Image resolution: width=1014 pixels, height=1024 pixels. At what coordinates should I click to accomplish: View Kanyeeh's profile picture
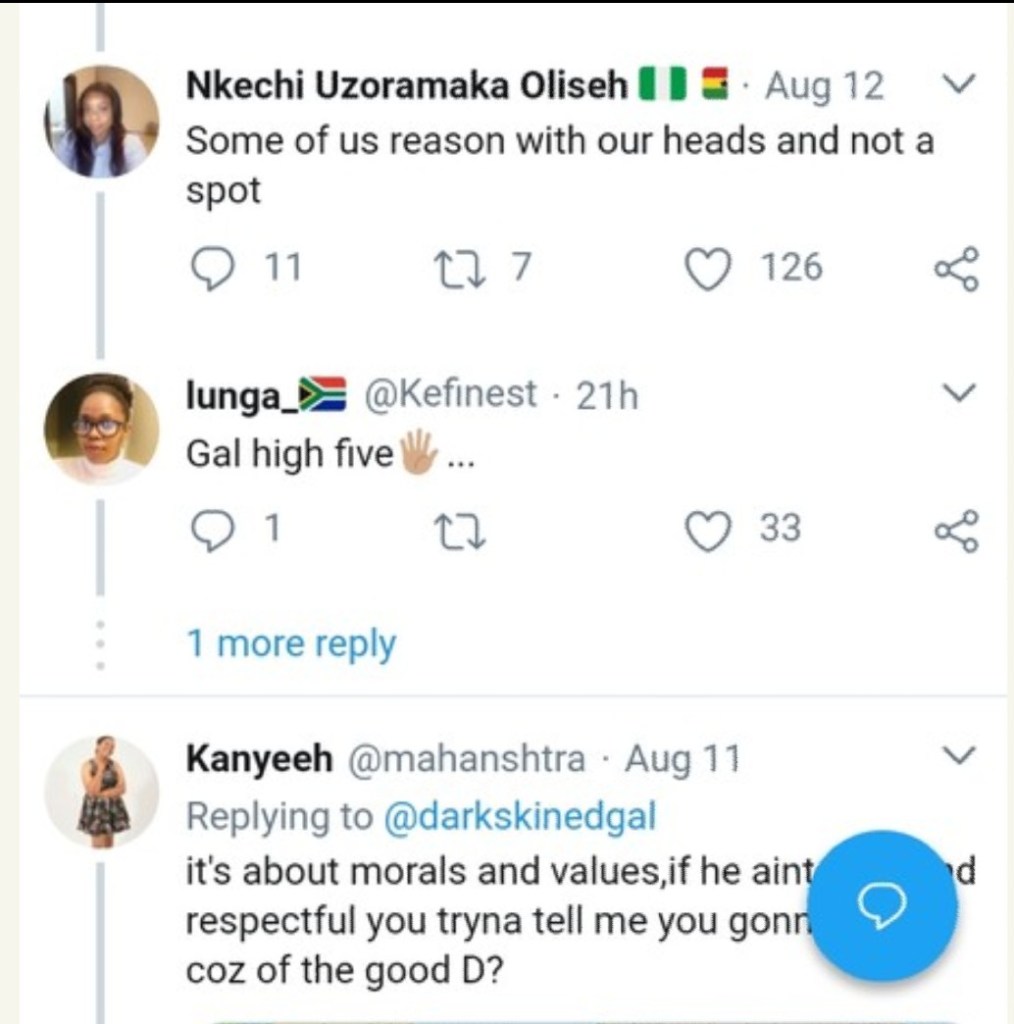[101, 792]
